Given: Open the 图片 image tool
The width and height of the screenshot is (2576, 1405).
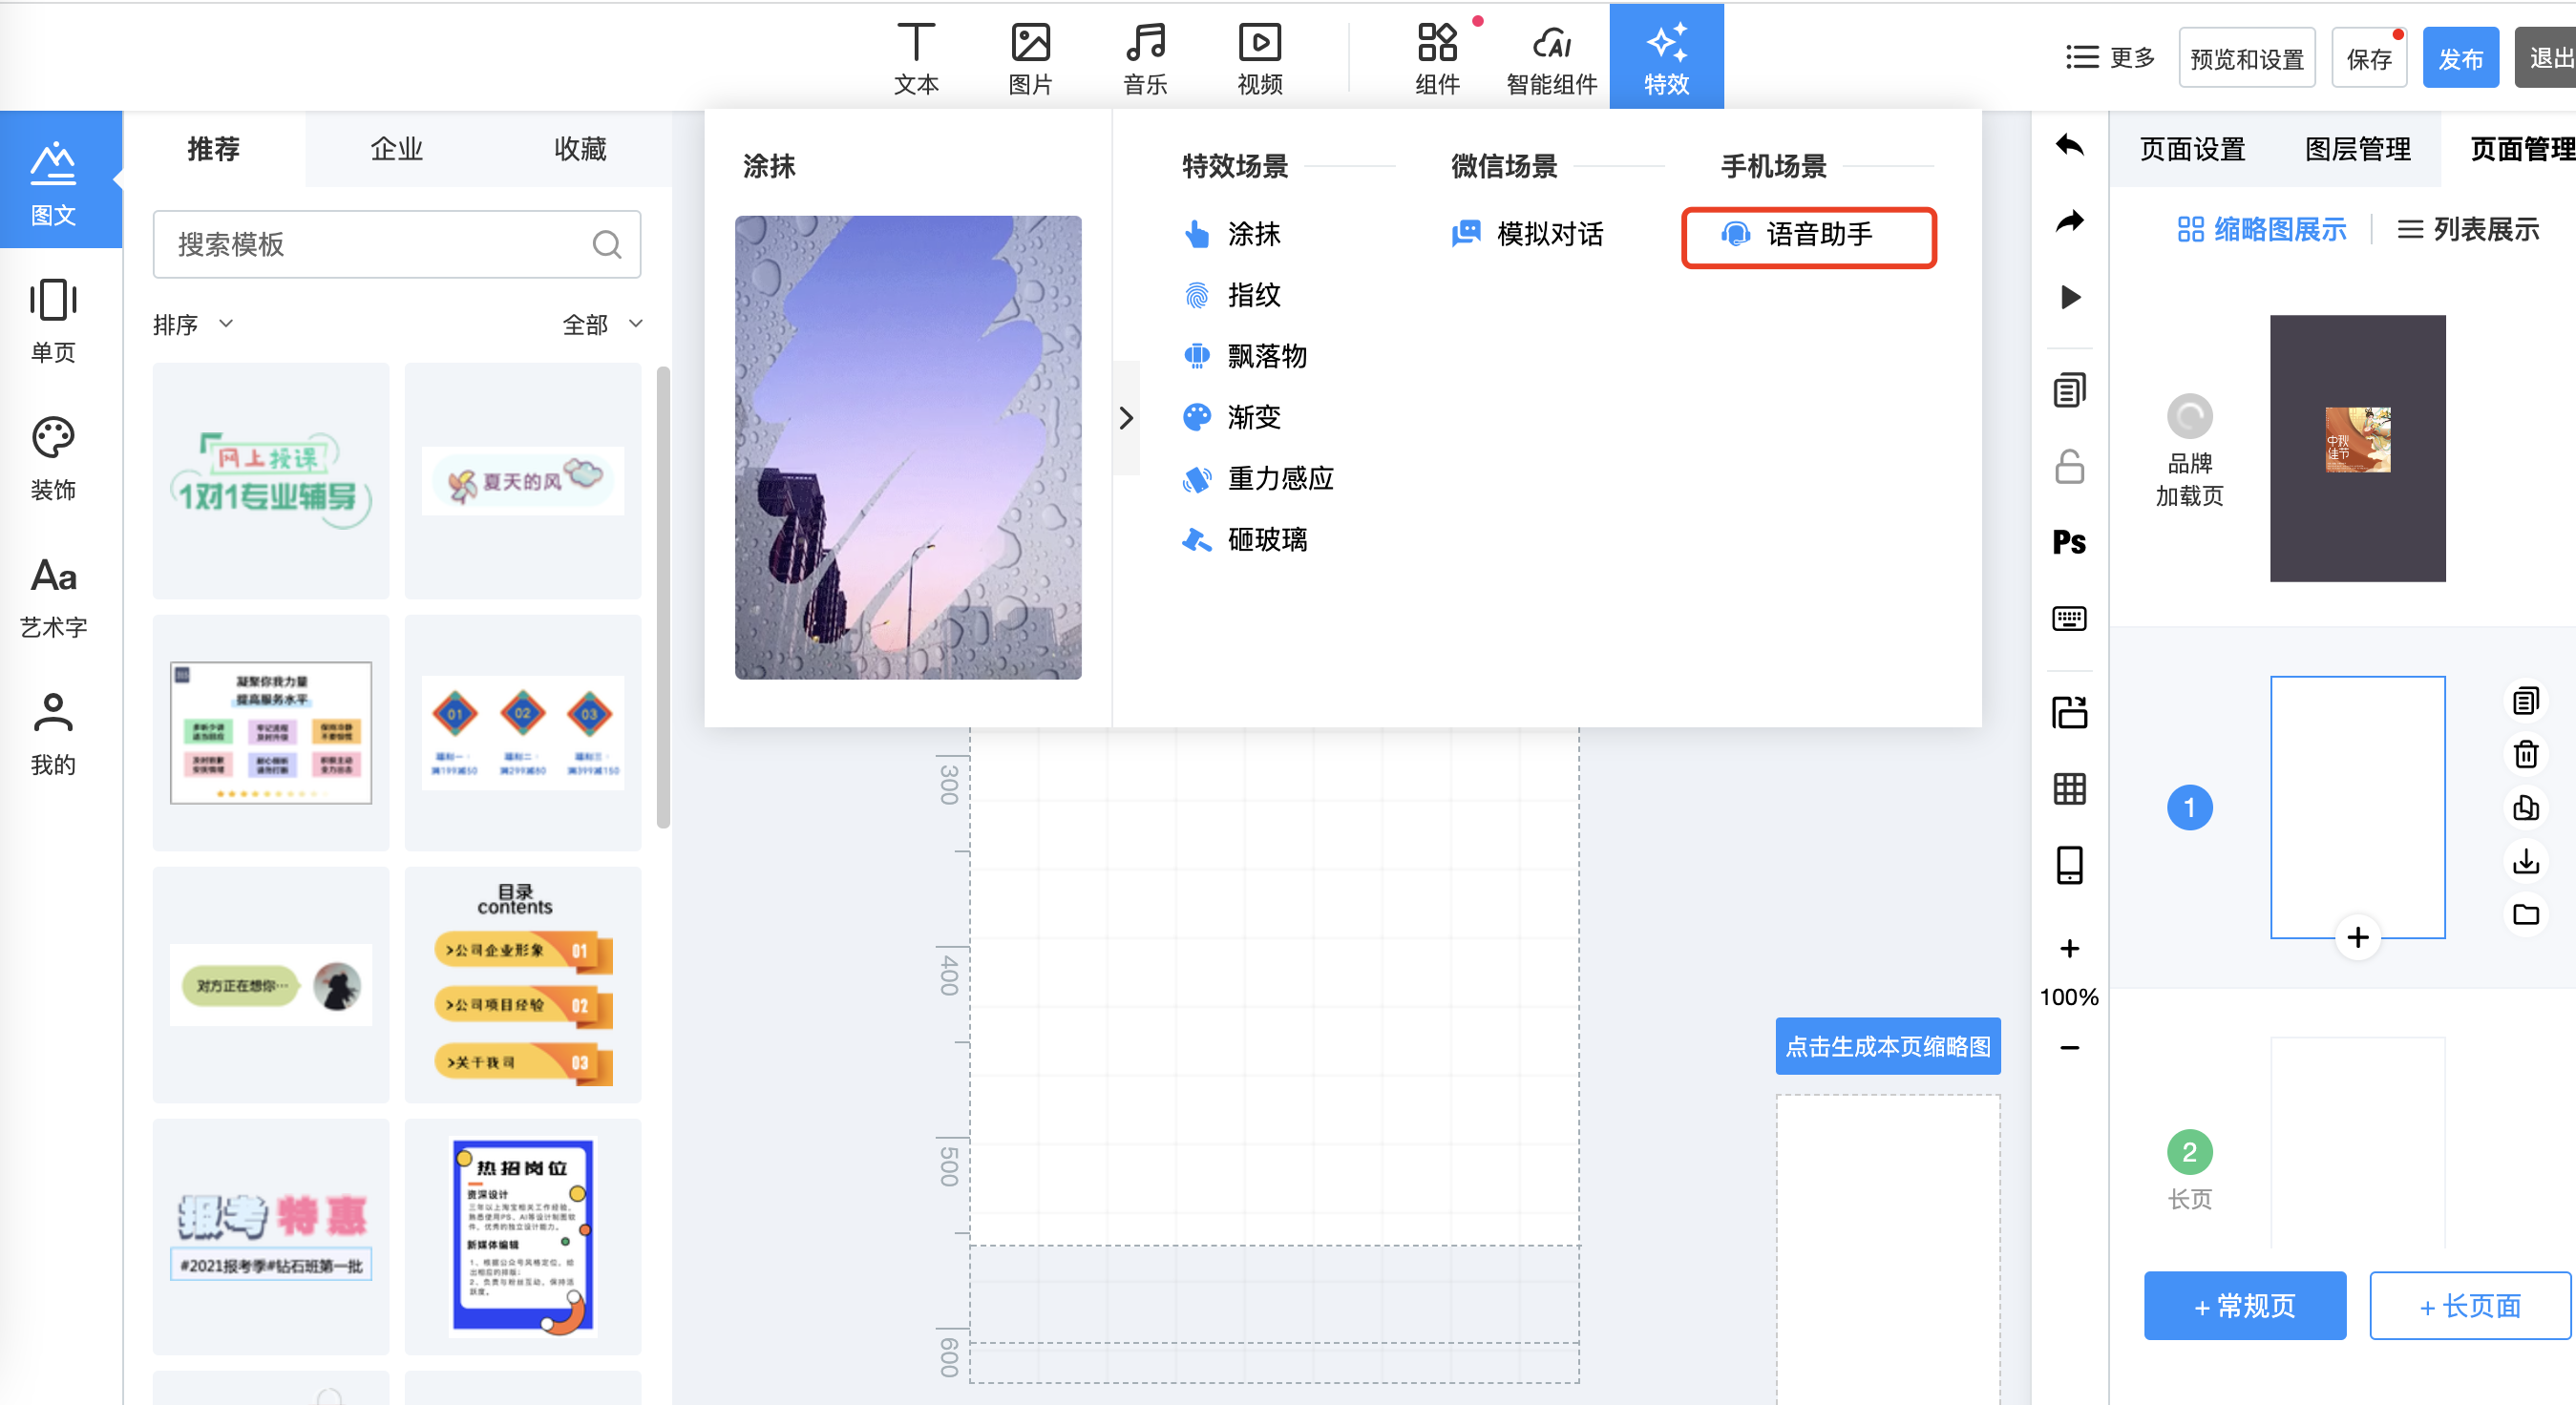Looking at the screenshot, I should click(x=1030, y=58).
